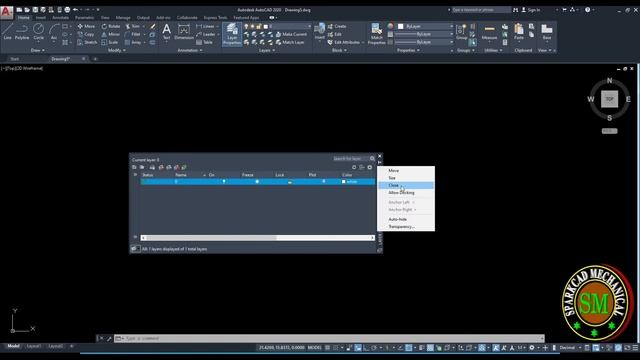Click Create block in Block panel
Viewport: 640px width, 360px height.
click(x=337, y=26)
